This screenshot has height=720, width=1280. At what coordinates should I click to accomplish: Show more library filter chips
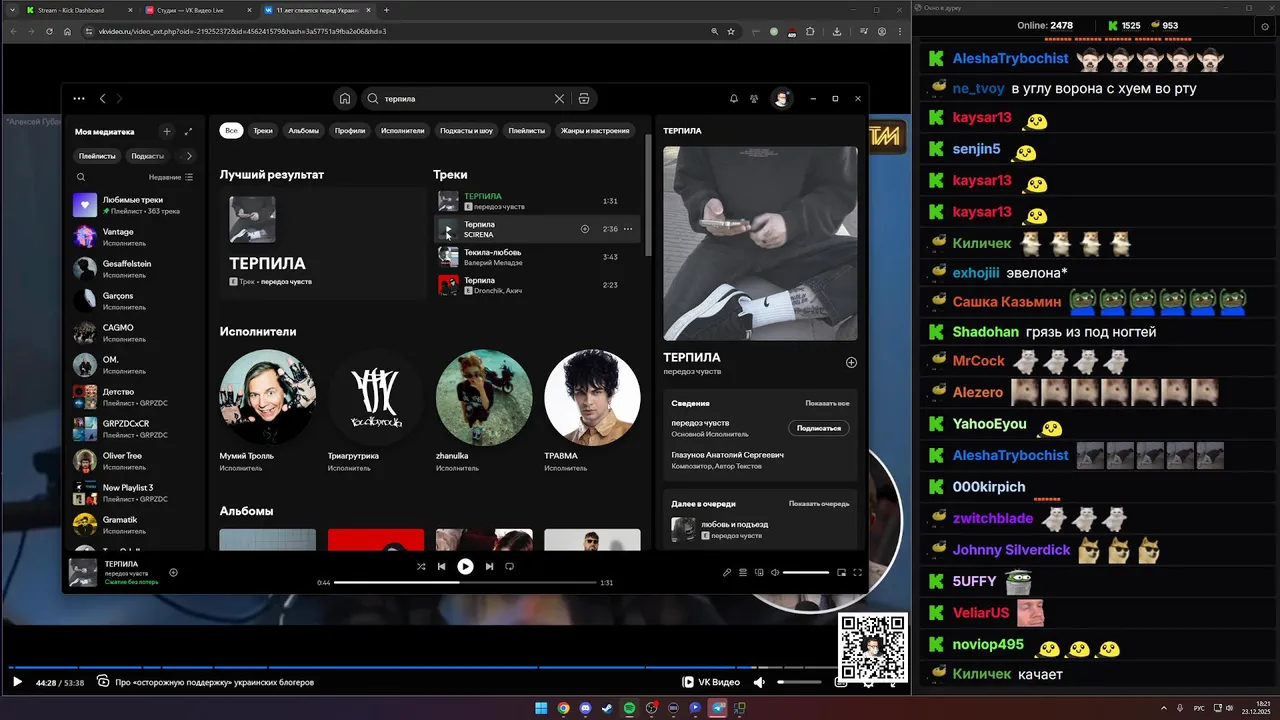189,156
